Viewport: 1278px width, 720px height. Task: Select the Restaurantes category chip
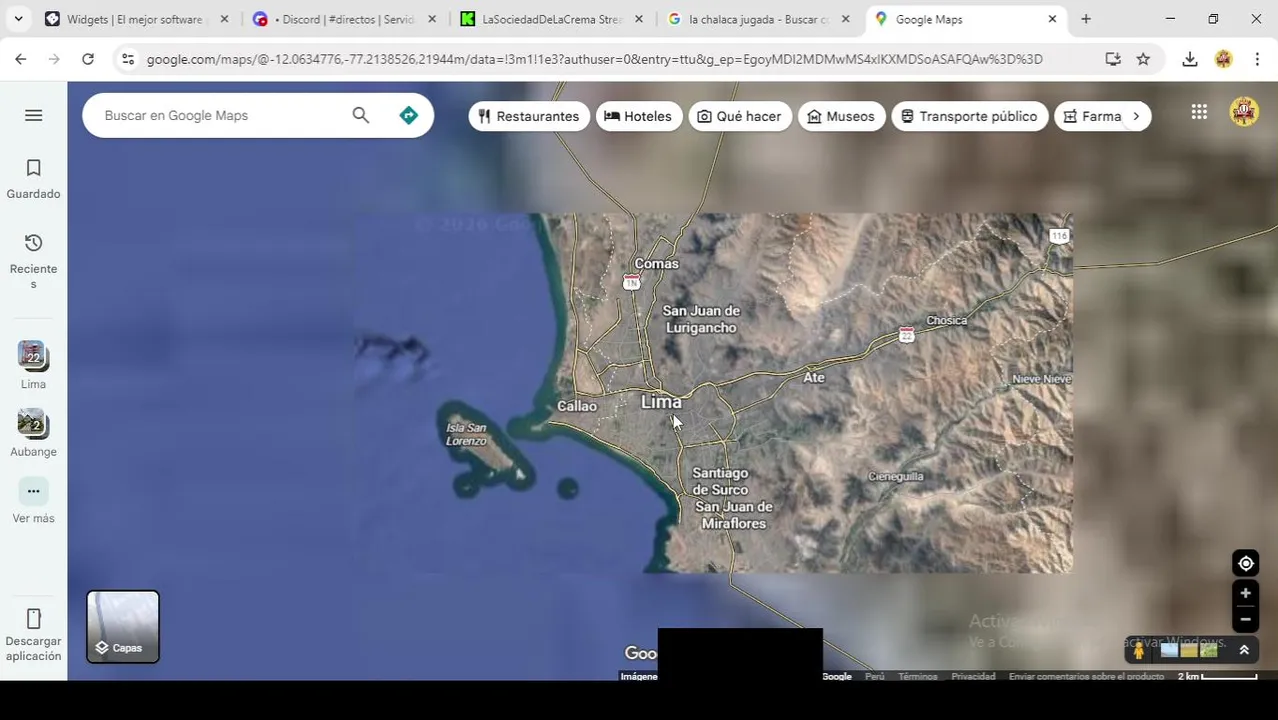[x=529, y=116]
